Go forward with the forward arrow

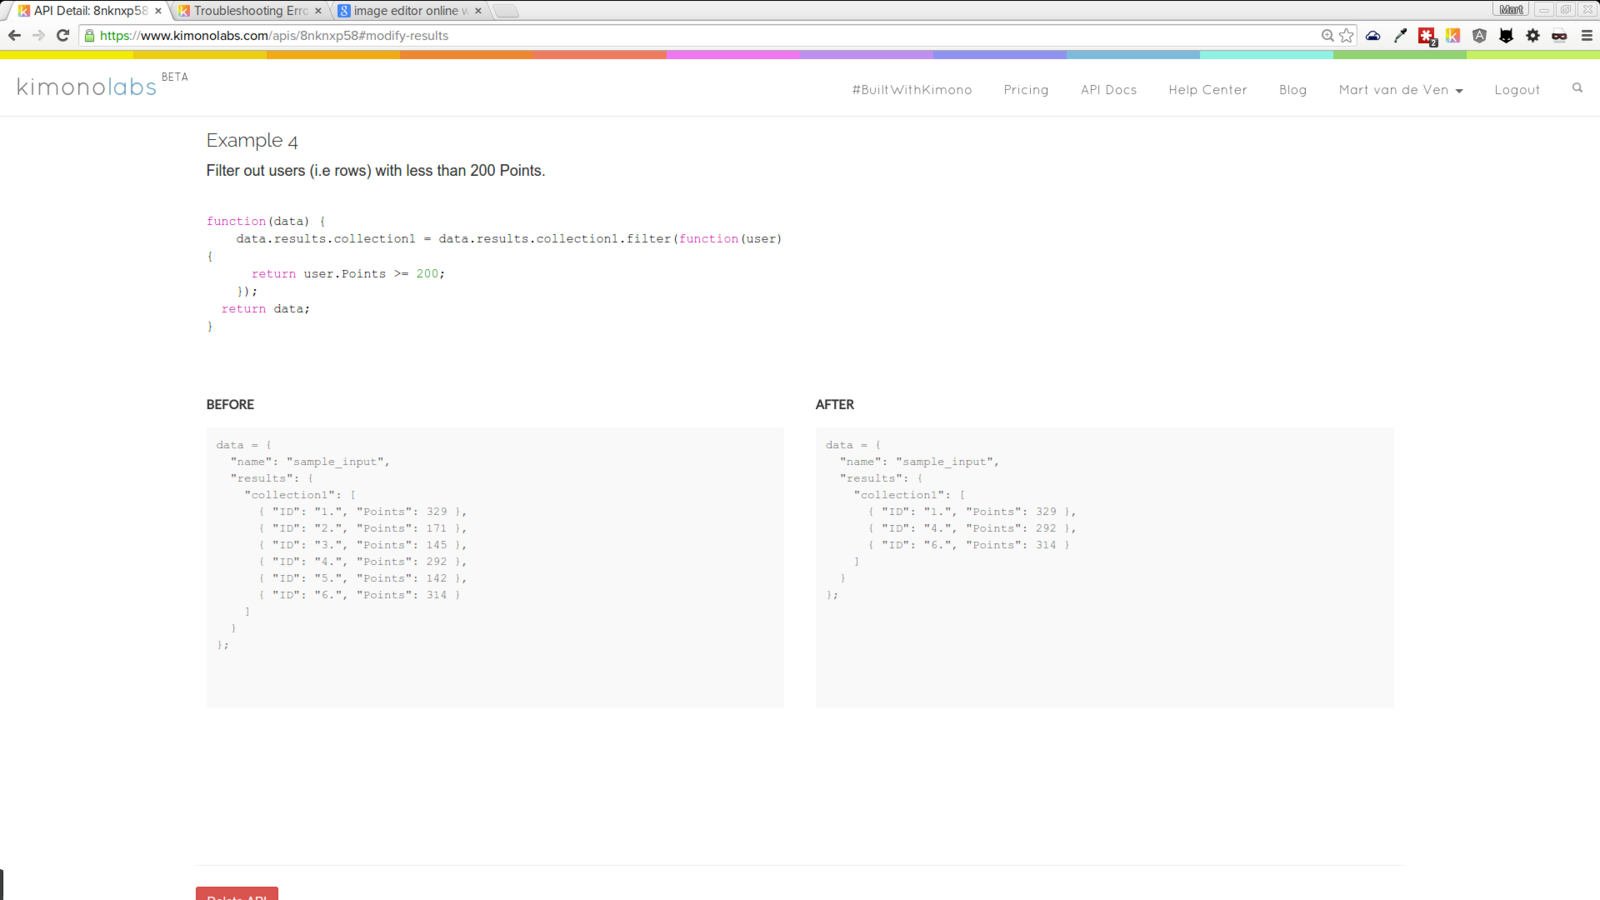38,35
